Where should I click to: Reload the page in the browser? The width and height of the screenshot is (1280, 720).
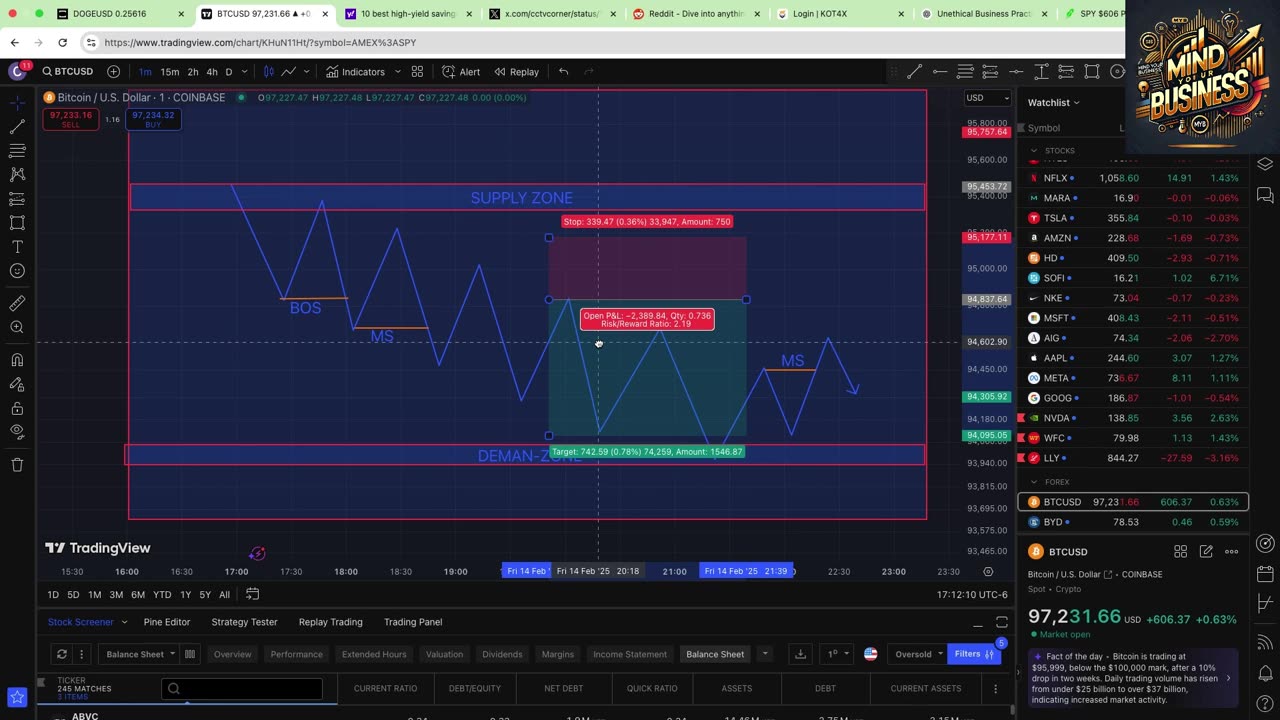tap(62, 42)
